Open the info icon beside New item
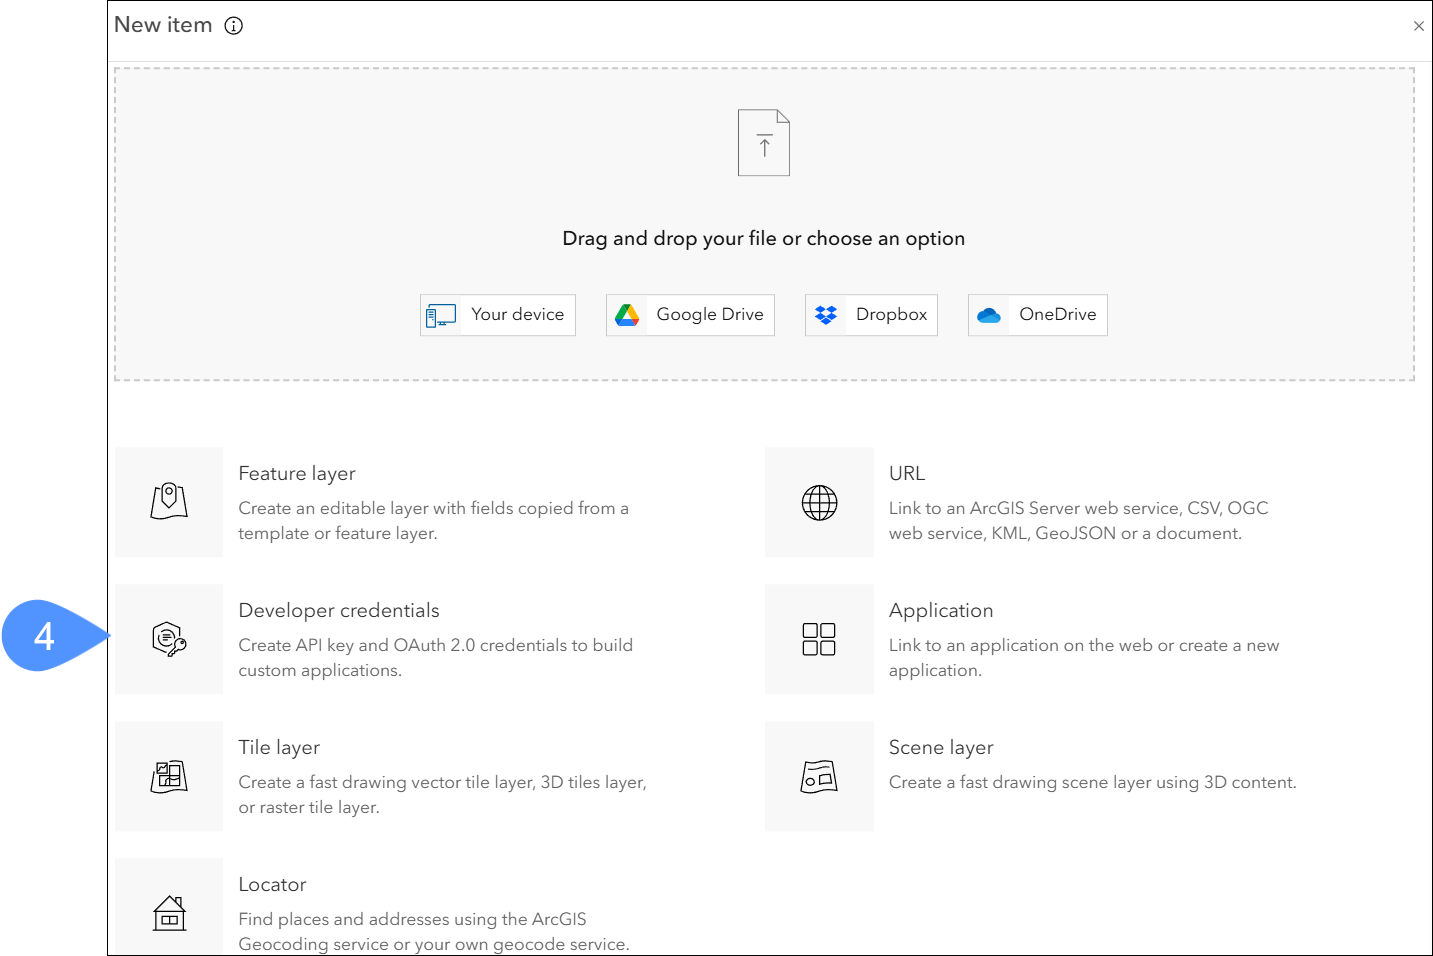 pyautogui.click(x=234, y=26)
